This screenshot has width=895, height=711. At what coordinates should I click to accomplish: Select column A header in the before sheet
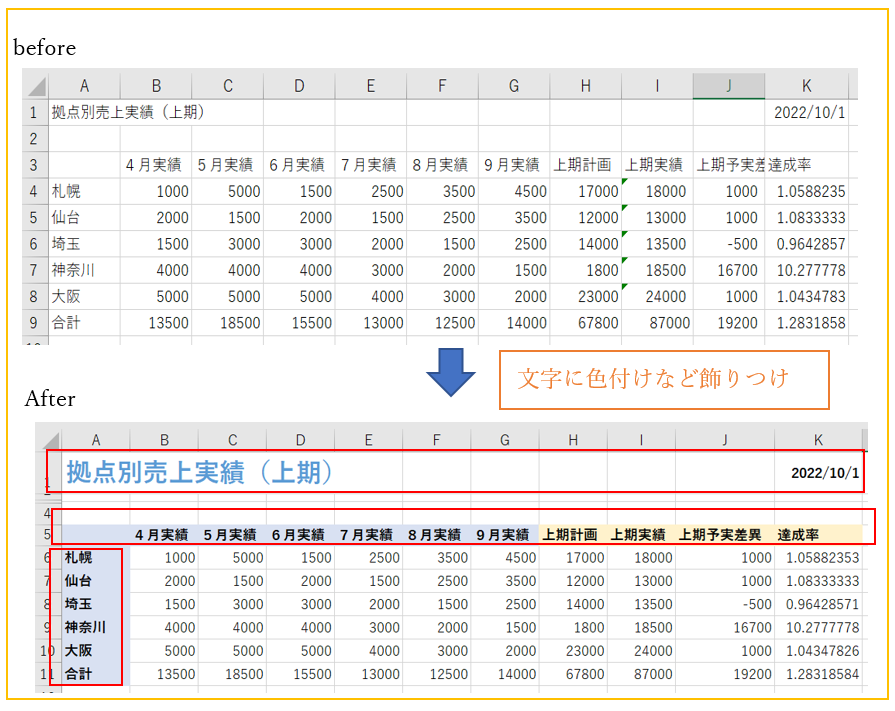point(84,85)
